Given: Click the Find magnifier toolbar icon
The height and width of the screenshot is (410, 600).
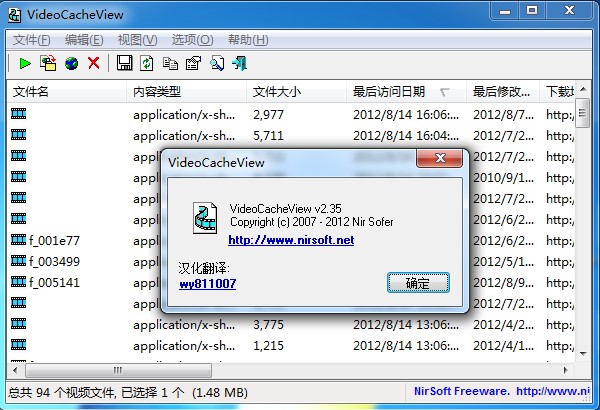Looking at the screenshot, I should pyautogui.click(x=217, y=63).
